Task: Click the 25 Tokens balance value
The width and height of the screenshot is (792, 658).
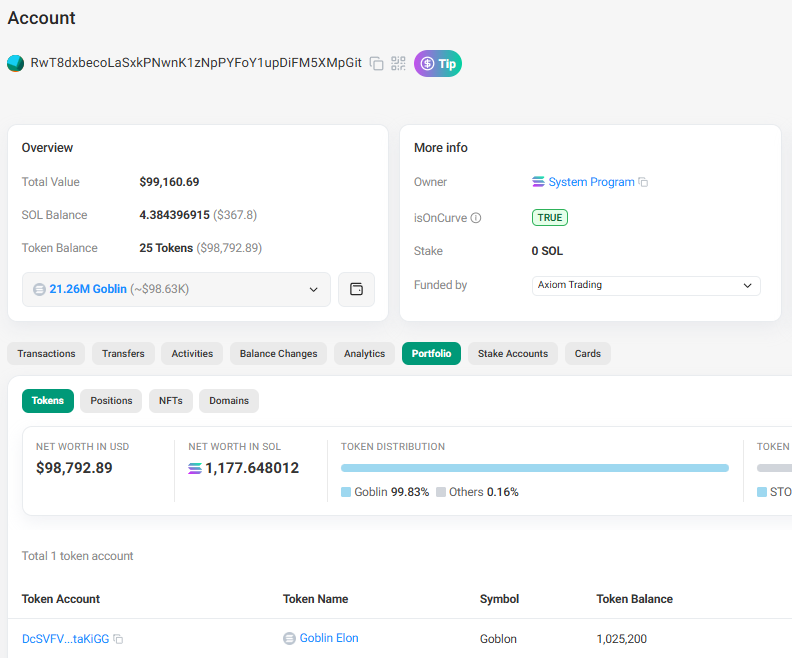Action: [166, 248]
